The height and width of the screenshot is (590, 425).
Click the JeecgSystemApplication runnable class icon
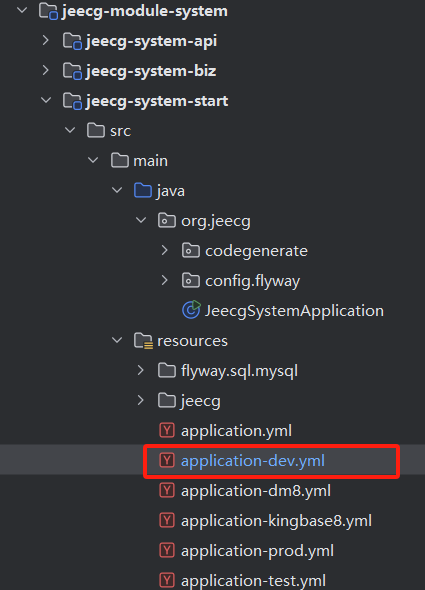point(191,310)
